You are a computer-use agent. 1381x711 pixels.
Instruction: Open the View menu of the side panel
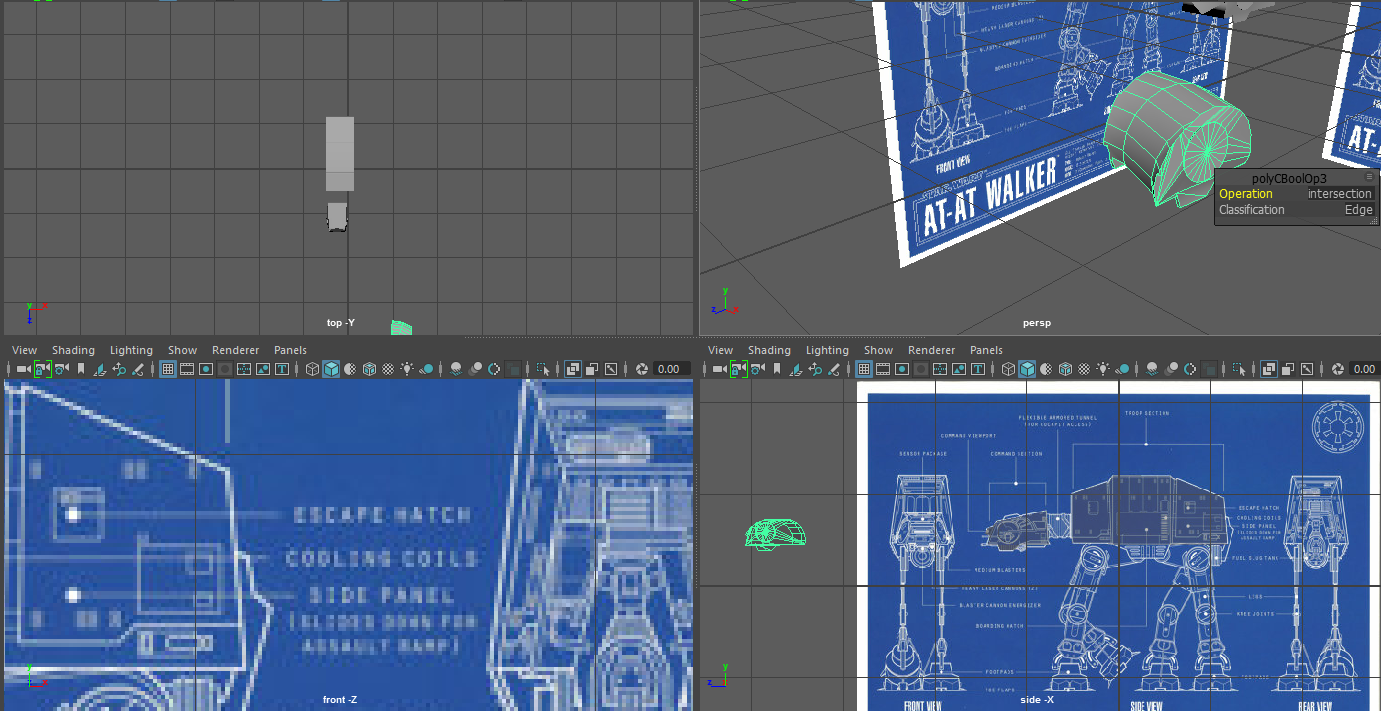(720, 350)
